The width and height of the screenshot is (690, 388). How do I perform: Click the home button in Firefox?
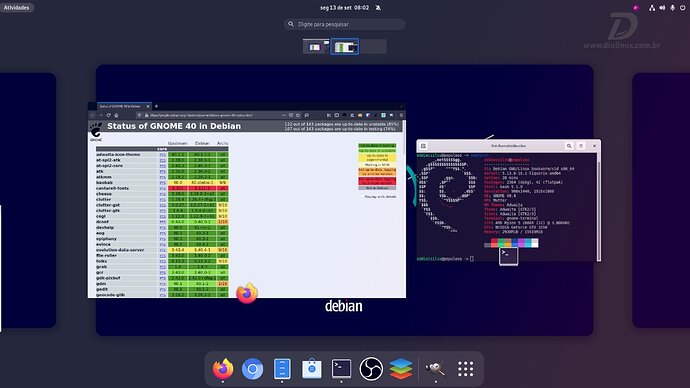(117, 115)
